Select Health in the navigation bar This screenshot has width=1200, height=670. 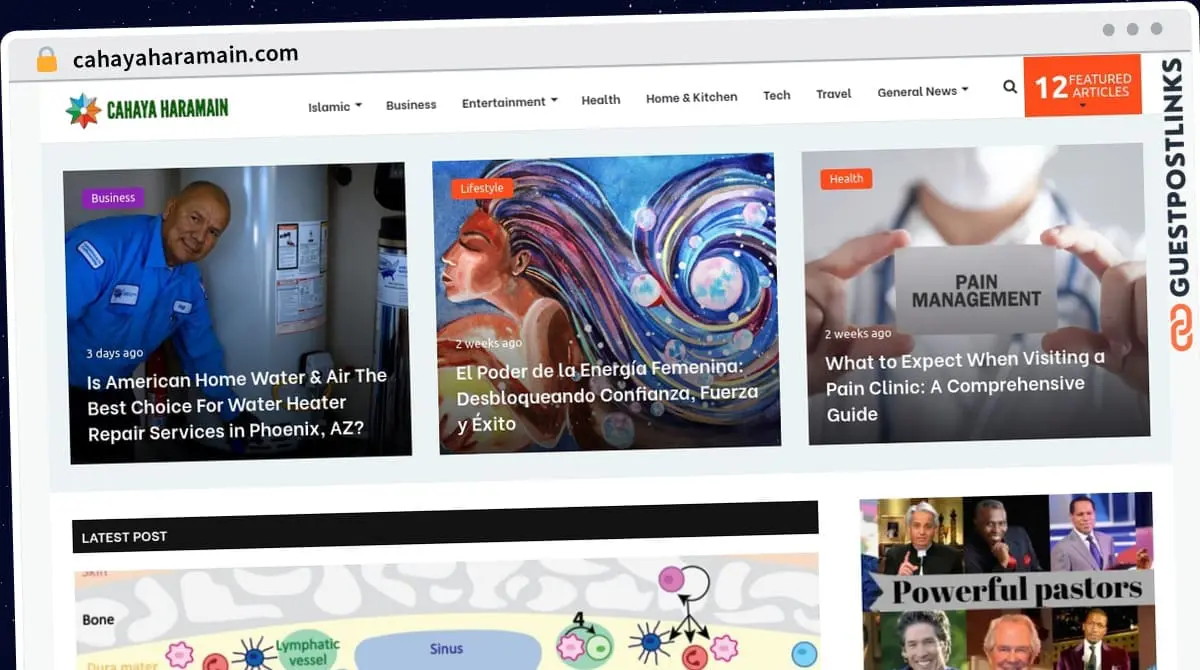point(601,100)
